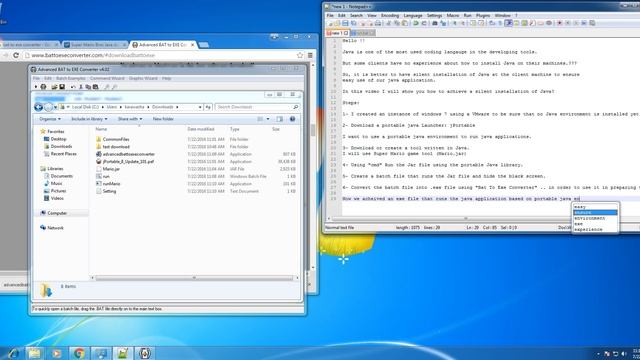Screen dimensions: 640x360
Task: Open the Language menu in Notepad++
Action: [413, 16]
